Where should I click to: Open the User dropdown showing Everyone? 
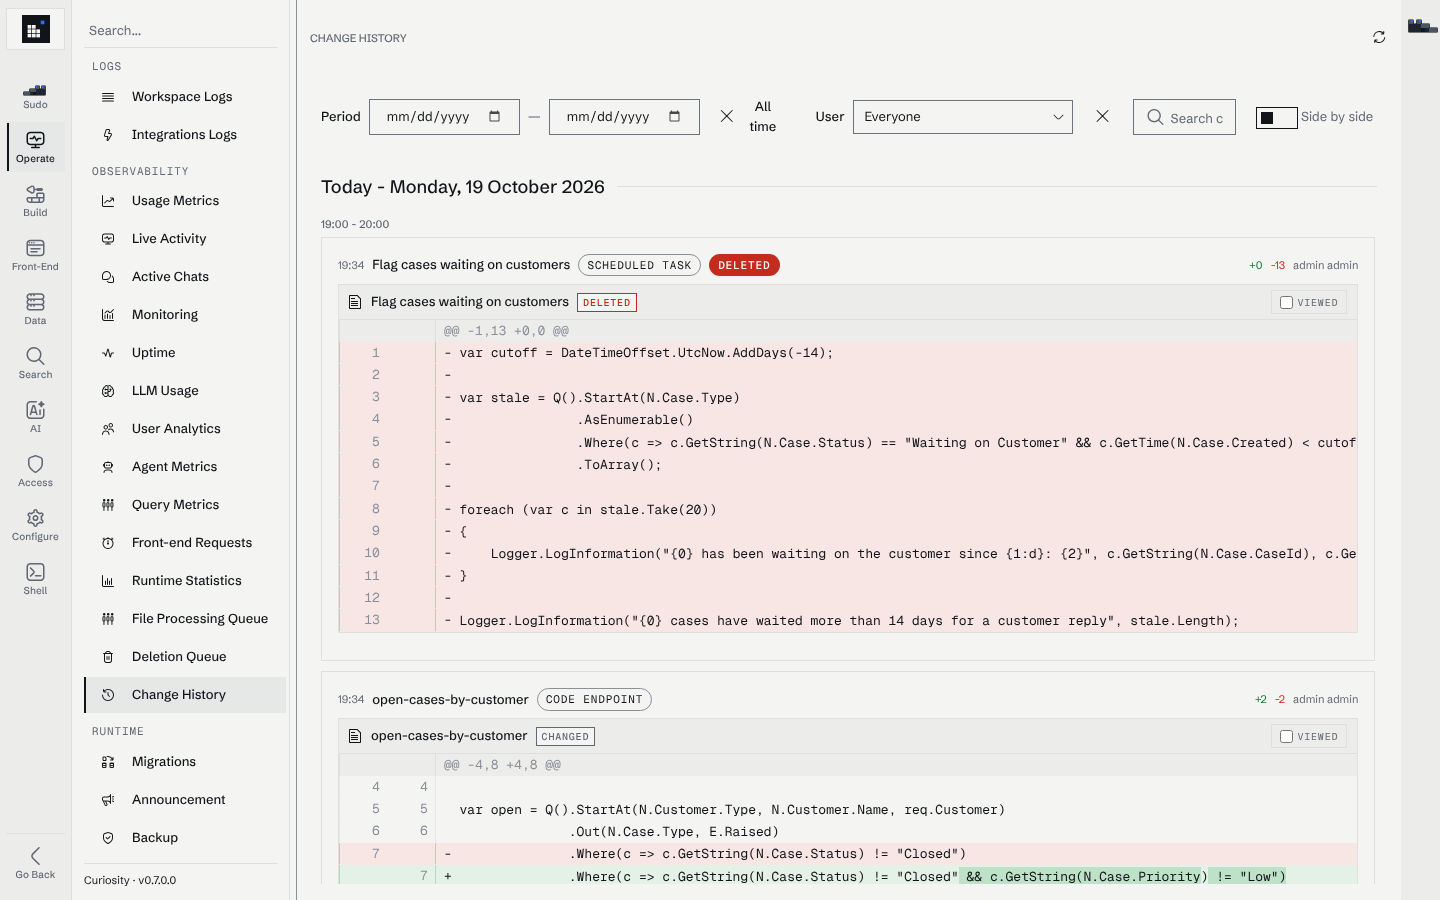(x=963, y=117)
